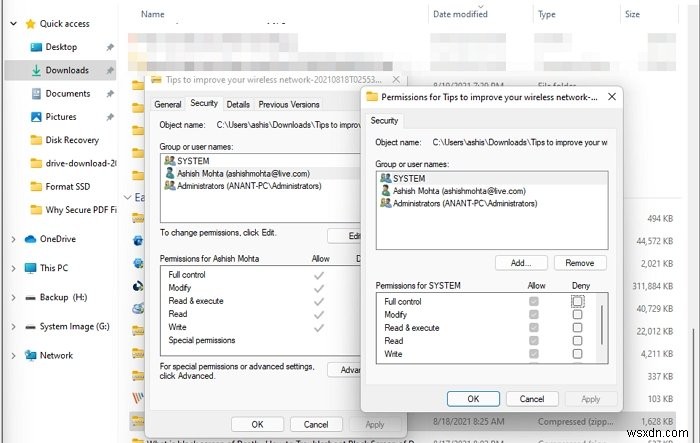The width and height of the screenshot is (700, 443).
Task: Toggle Allow checkbox for Full control
Action: click(533, 301)
